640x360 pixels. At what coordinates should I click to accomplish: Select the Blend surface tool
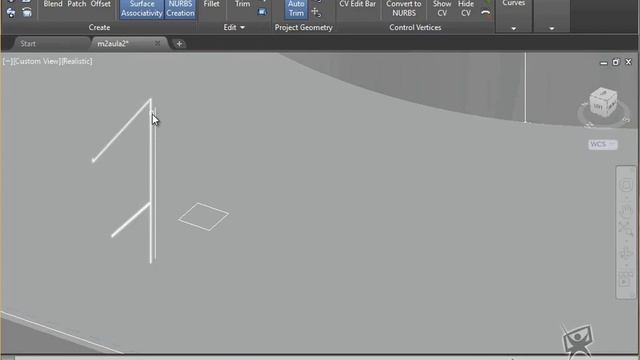(53, 4)
